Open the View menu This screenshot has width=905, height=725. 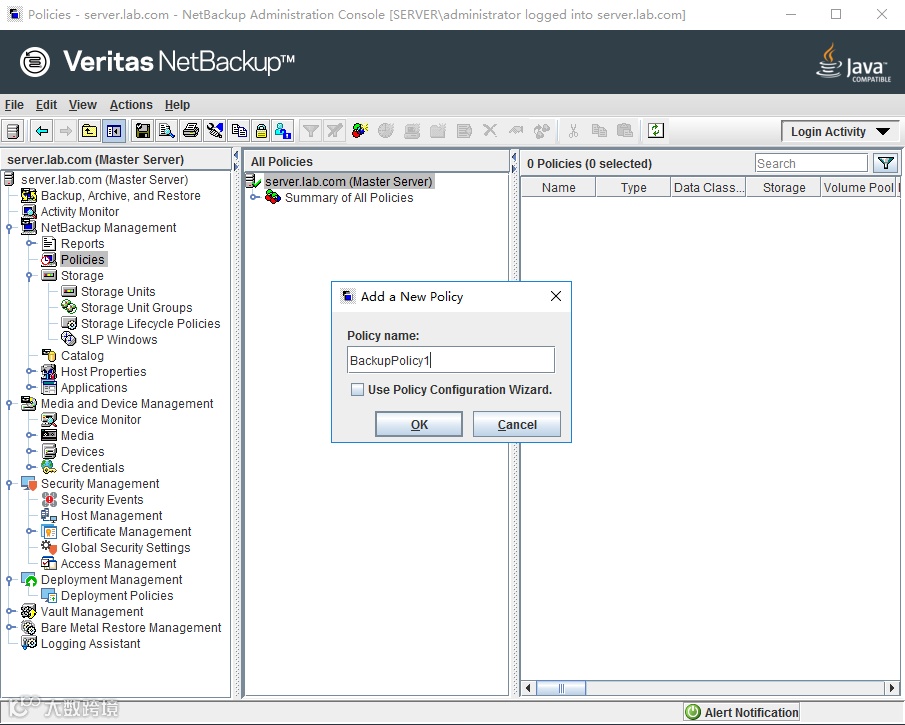(x=83, y=105)
